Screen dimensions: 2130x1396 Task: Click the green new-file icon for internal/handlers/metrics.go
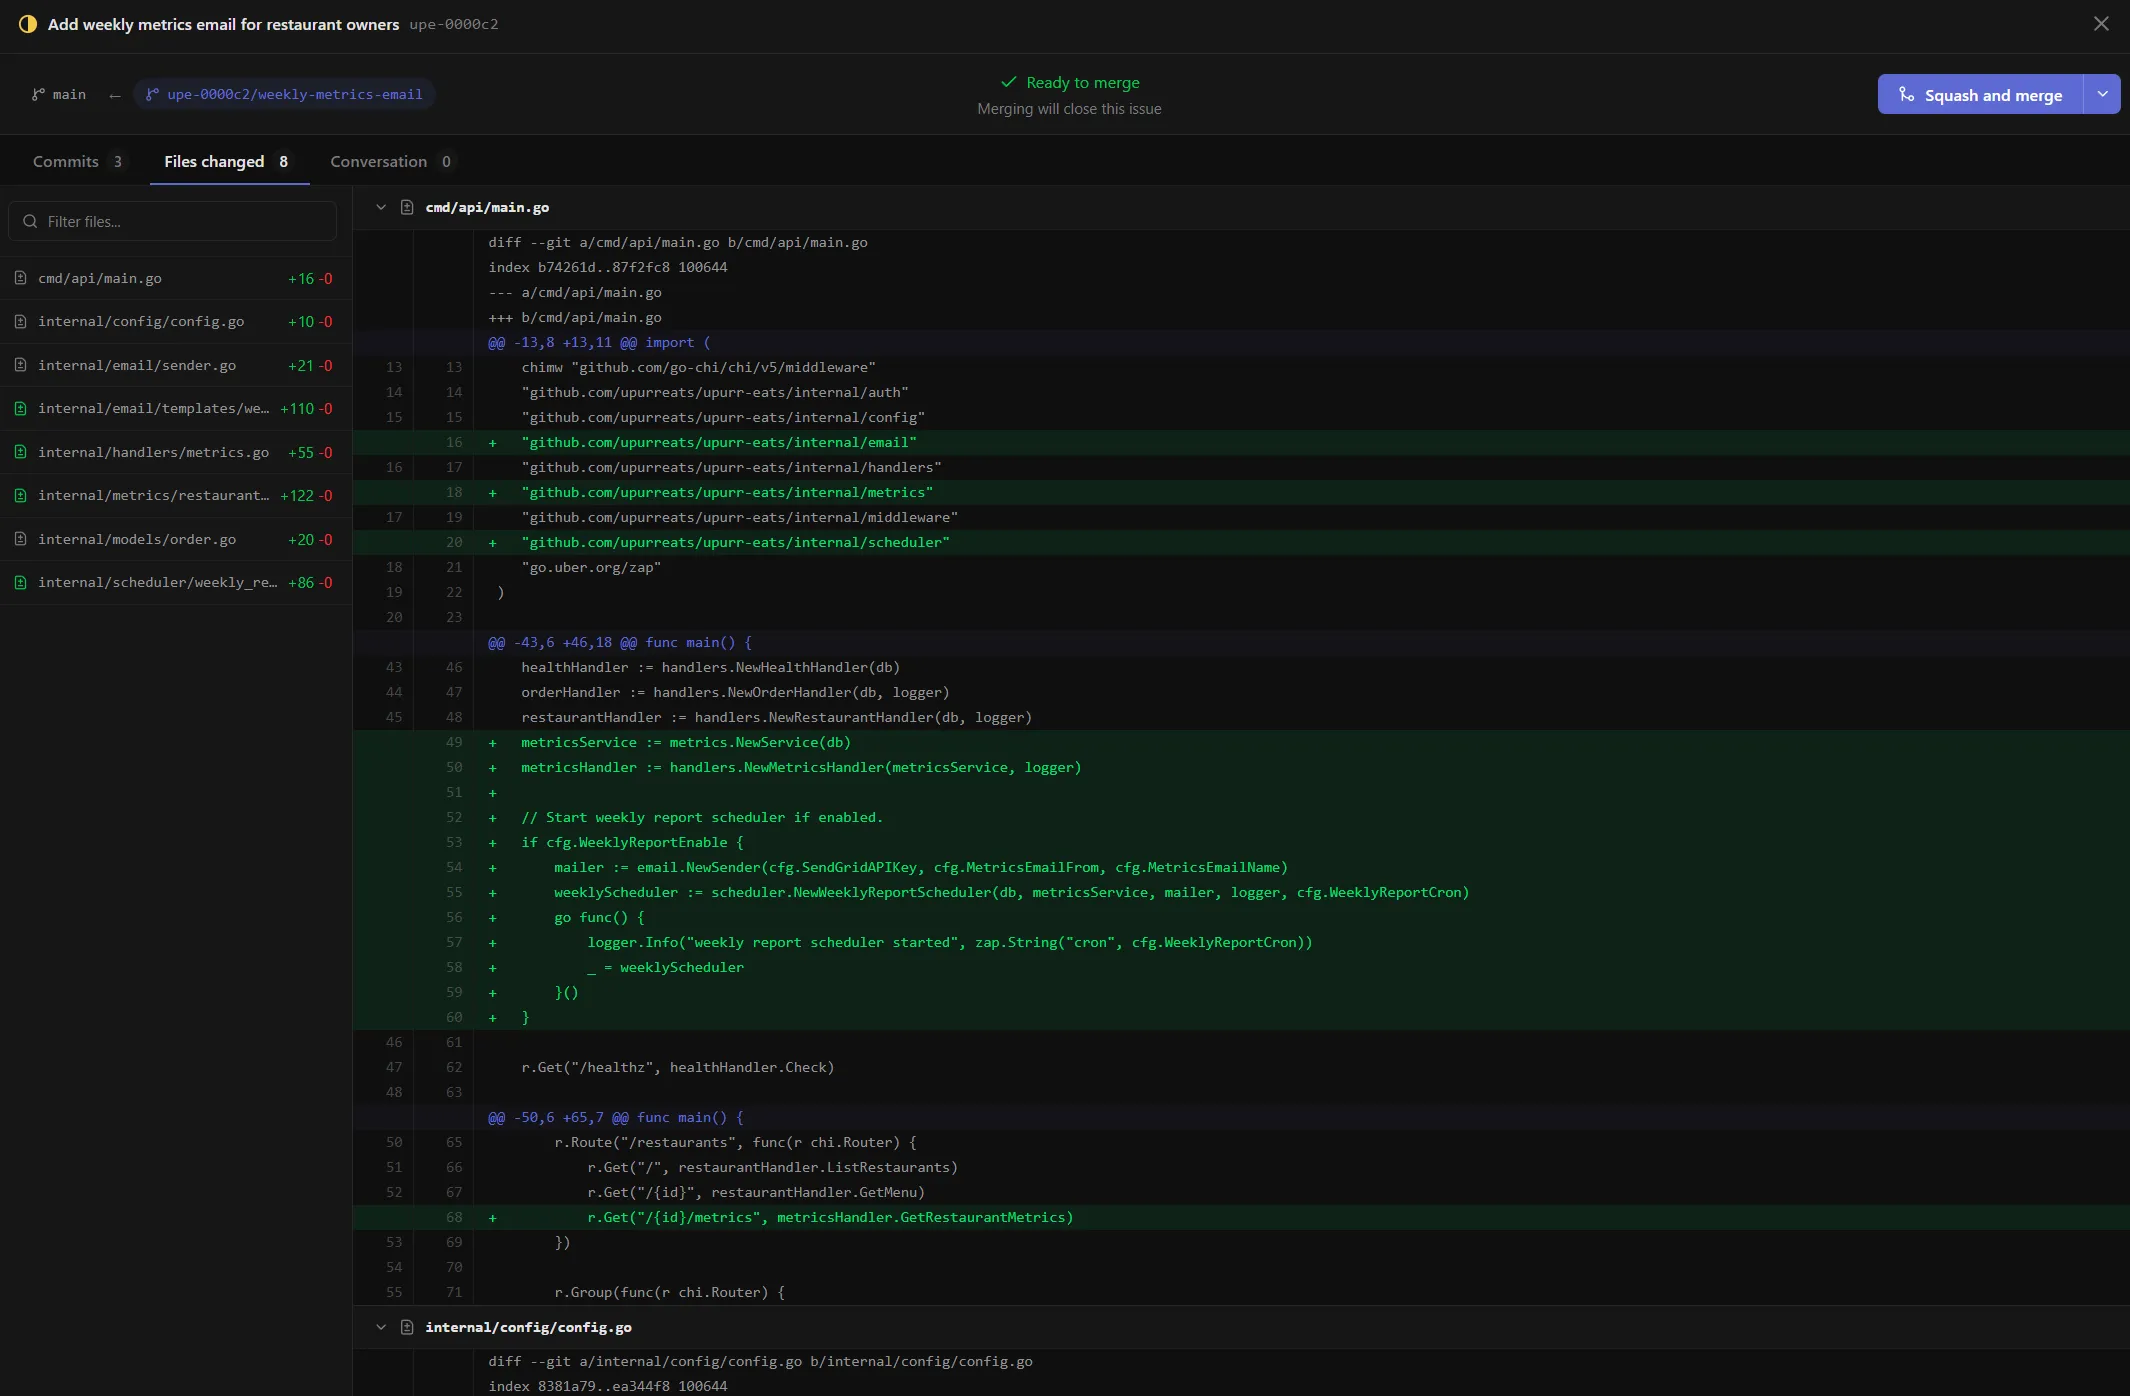coord(20,452)
